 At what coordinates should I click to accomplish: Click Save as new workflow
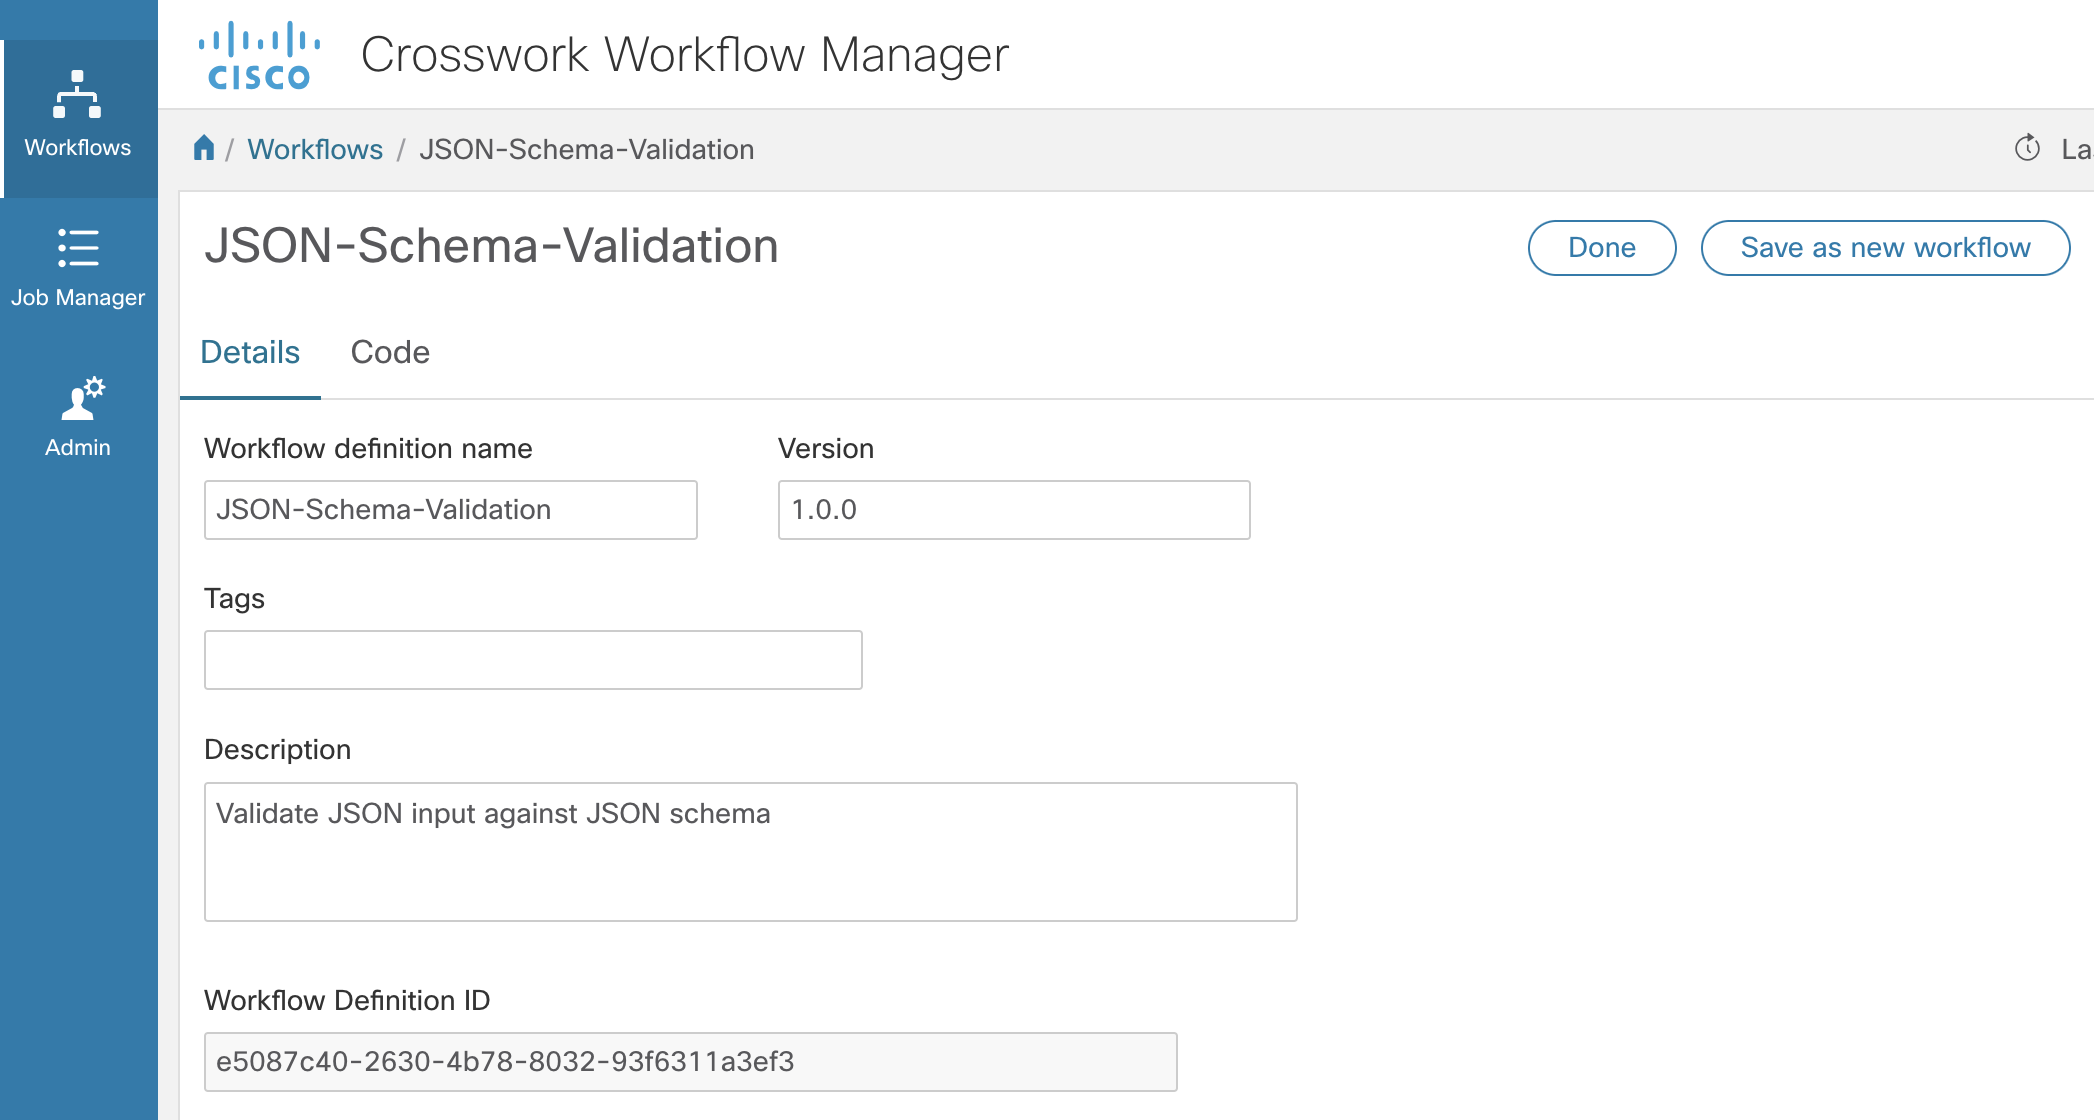pos(1884,247)
